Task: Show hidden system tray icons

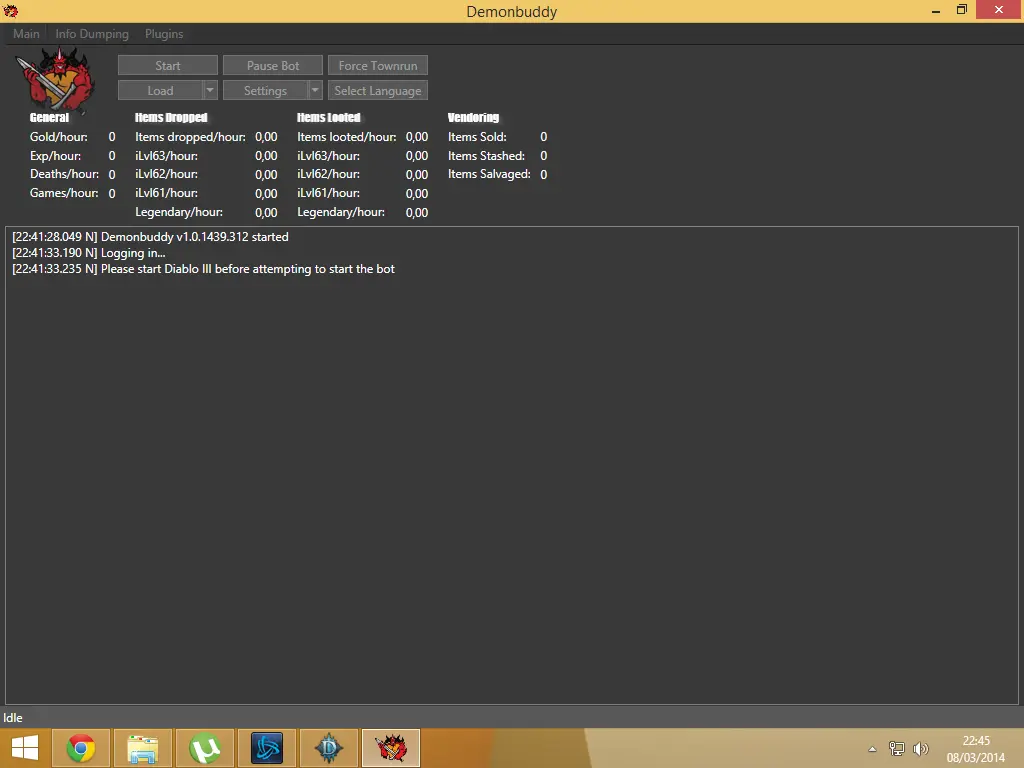Action: point(872,749)
